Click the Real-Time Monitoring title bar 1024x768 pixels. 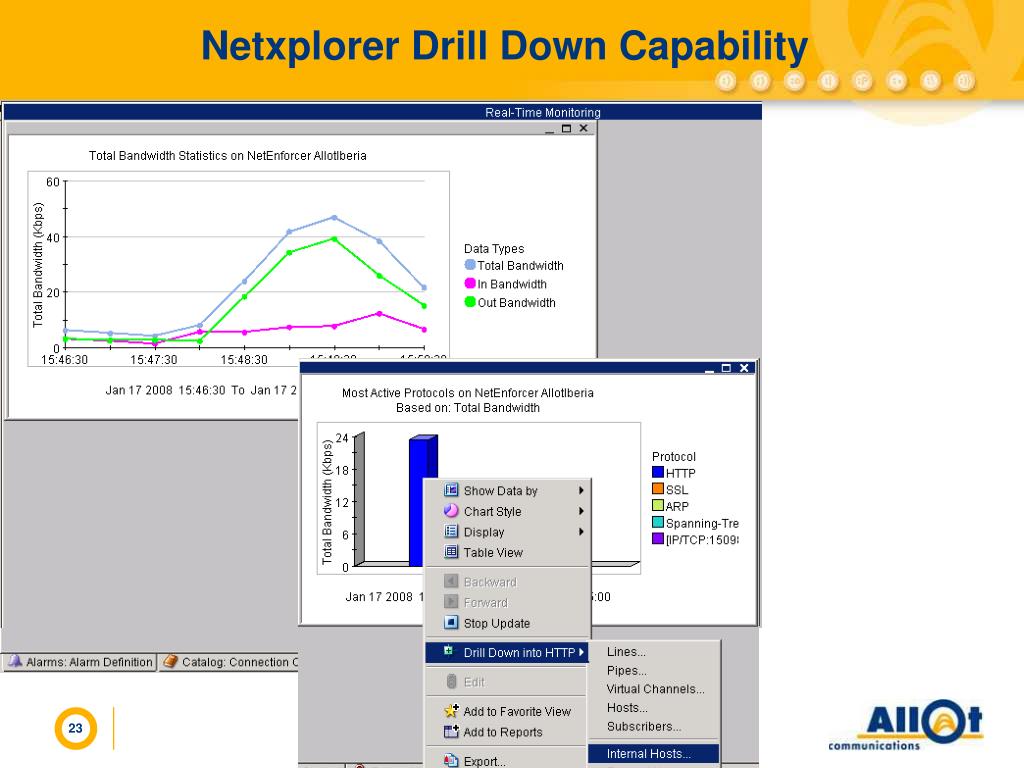pyautogui.click(x=382, y=112)
